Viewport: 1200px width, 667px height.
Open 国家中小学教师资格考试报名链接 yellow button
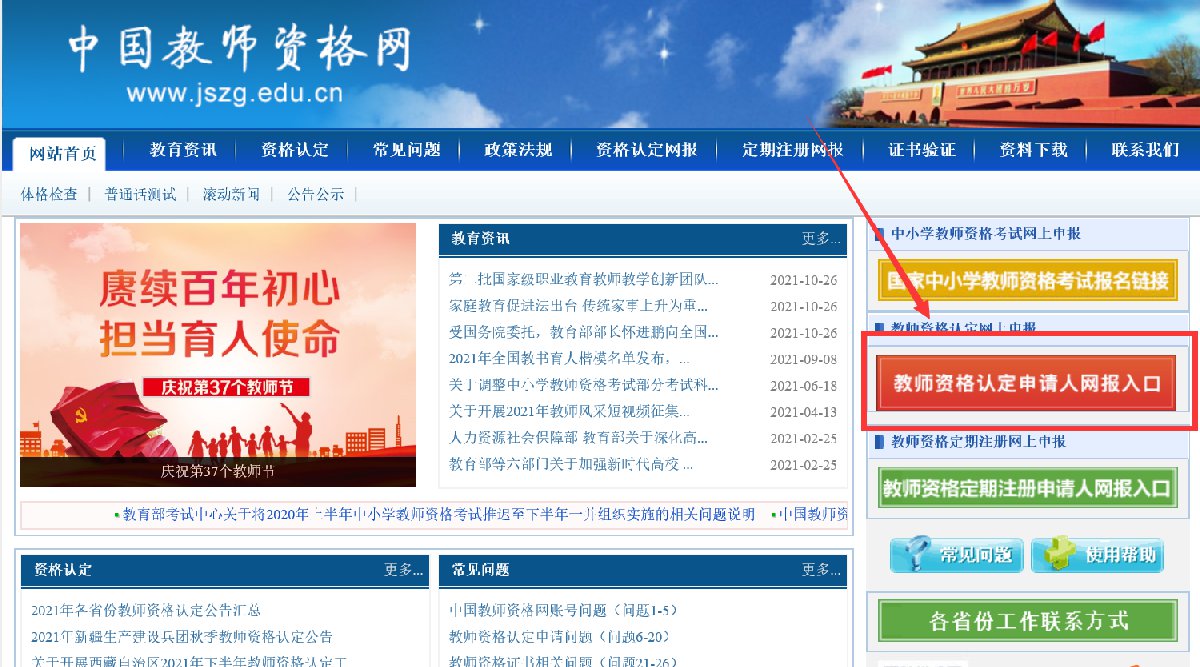[1027, 281]
